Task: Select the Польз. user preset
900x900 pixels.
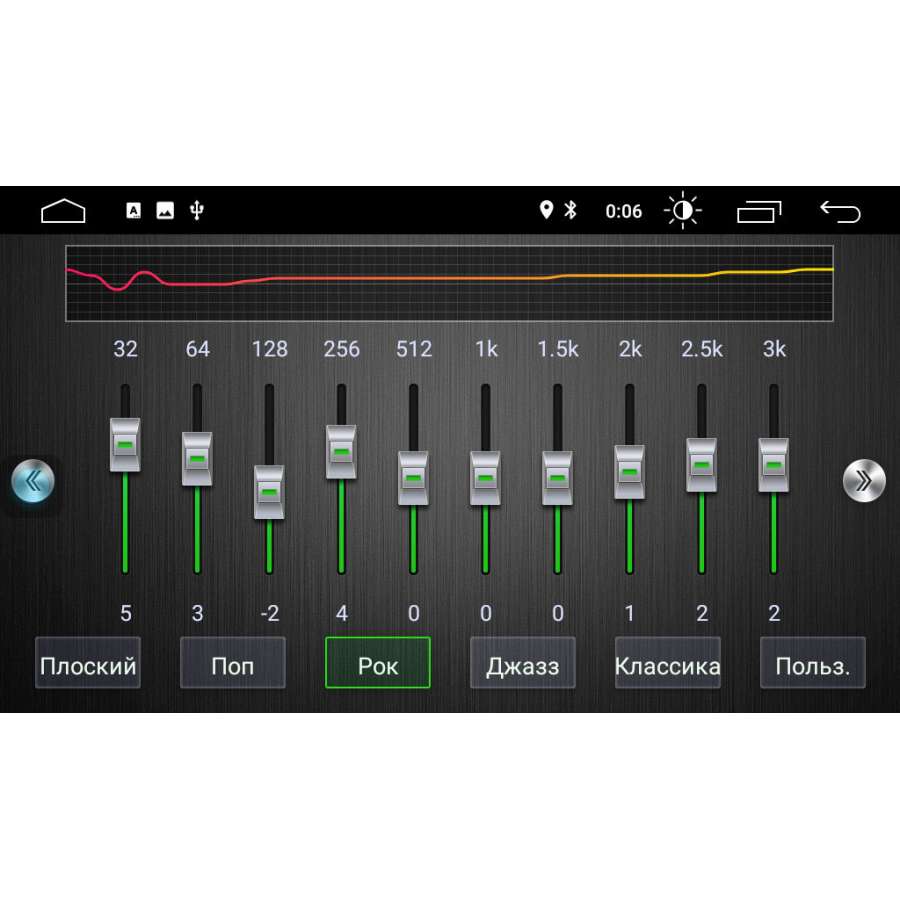Action: tap(813, 662)
